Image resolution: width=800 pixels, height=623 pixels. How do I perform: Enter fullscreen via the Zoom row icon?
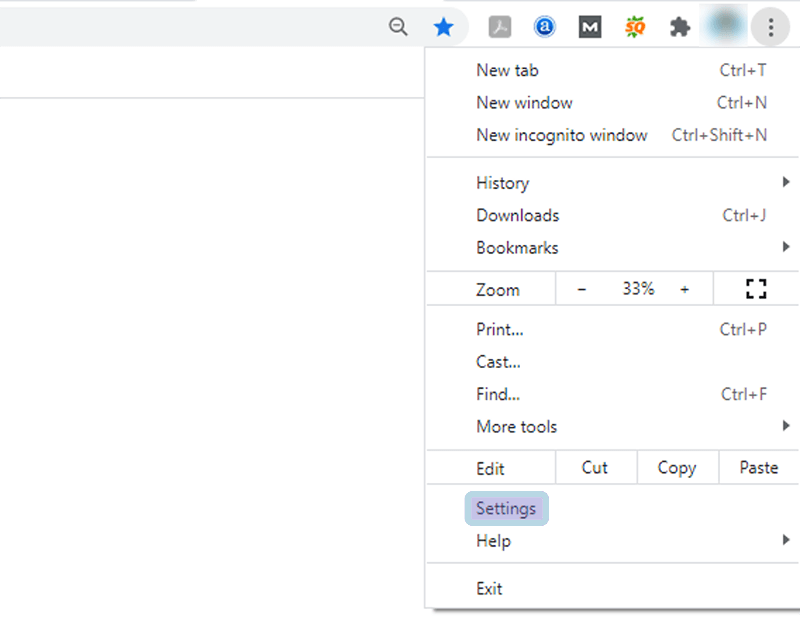[756, 288]
